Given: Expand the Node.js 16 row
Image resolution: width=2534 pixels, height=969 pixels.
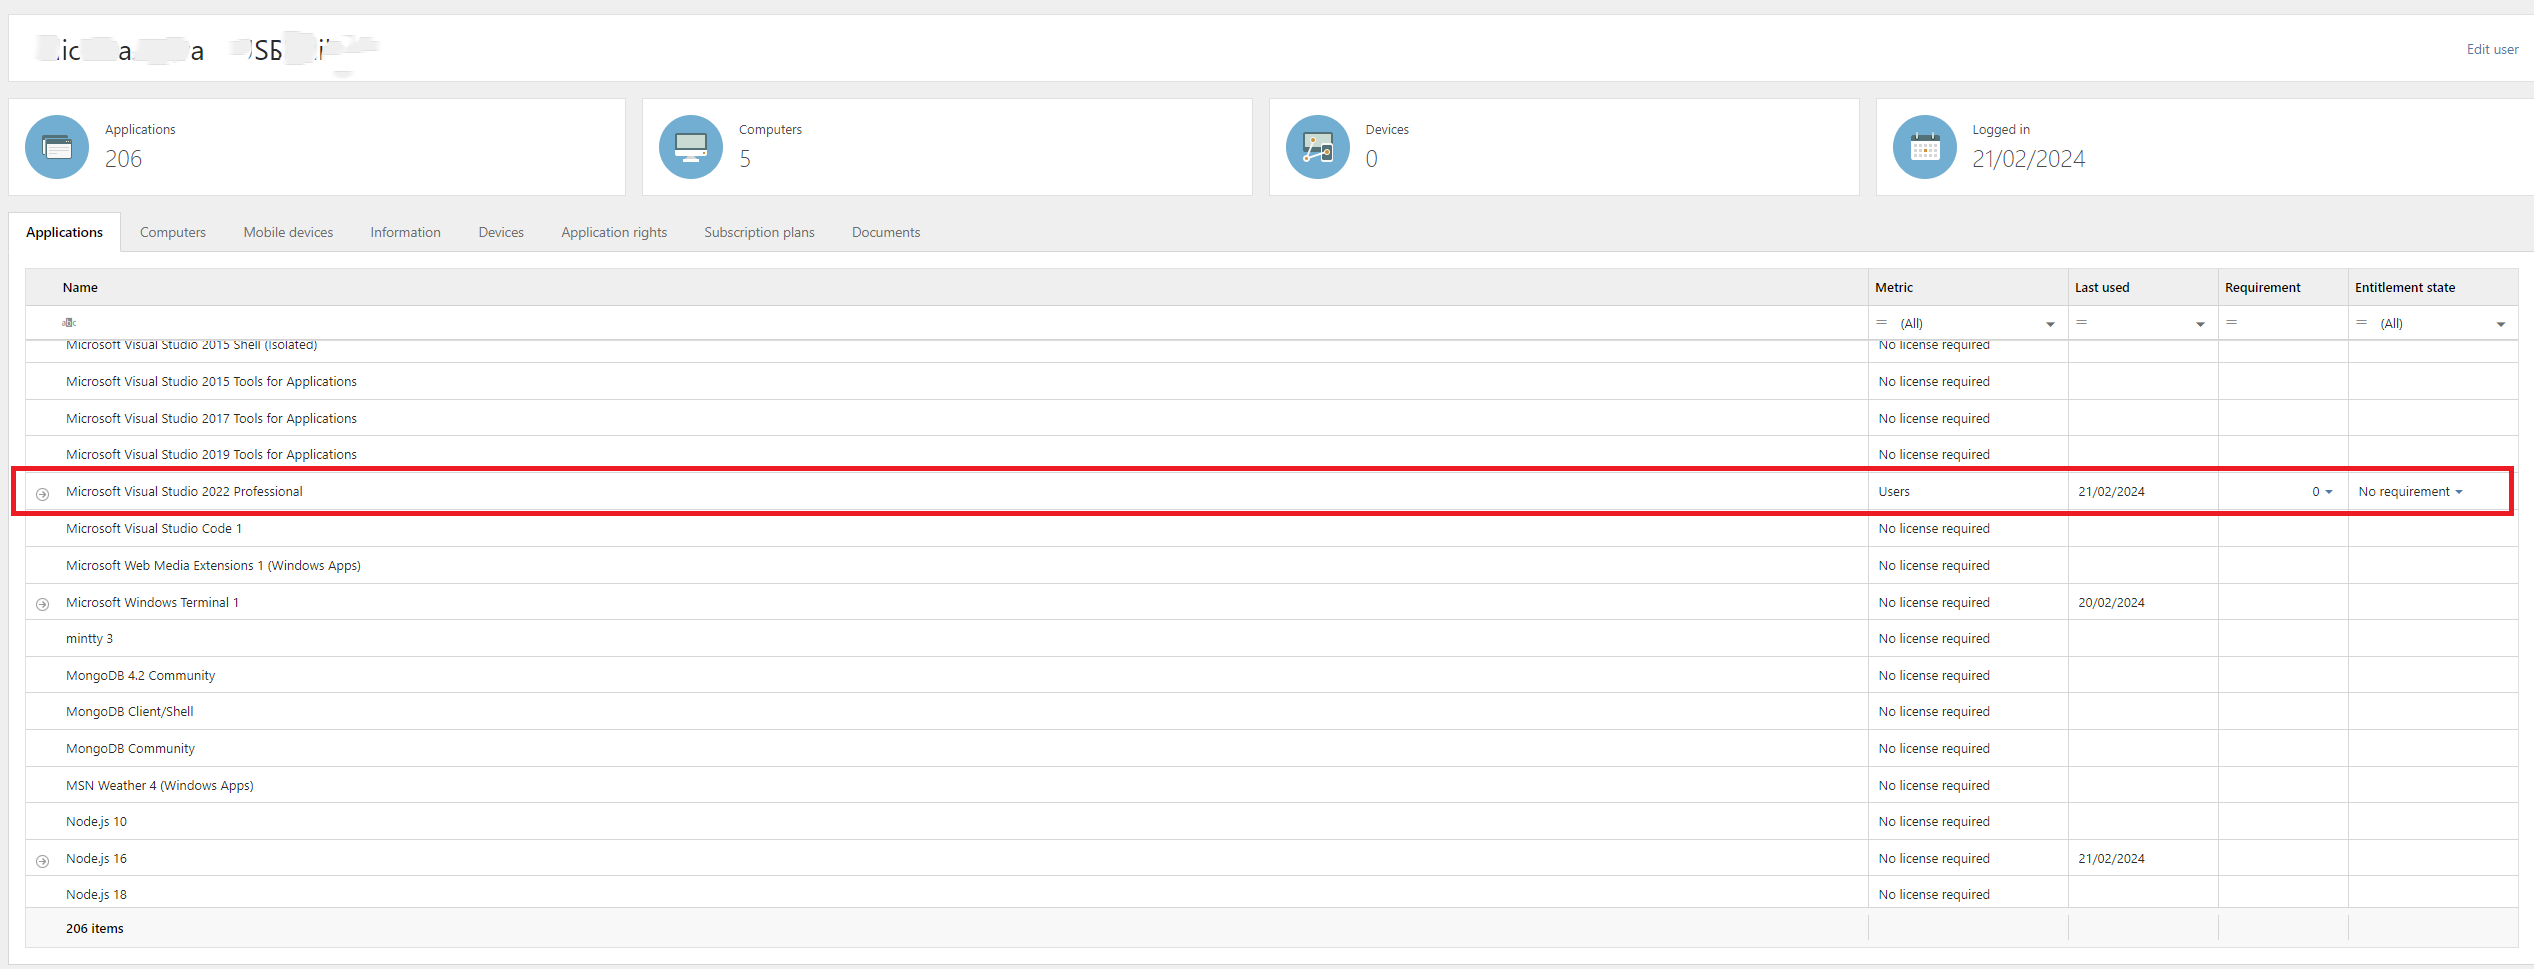Looking at the screenshot, I should click(42, 861).
